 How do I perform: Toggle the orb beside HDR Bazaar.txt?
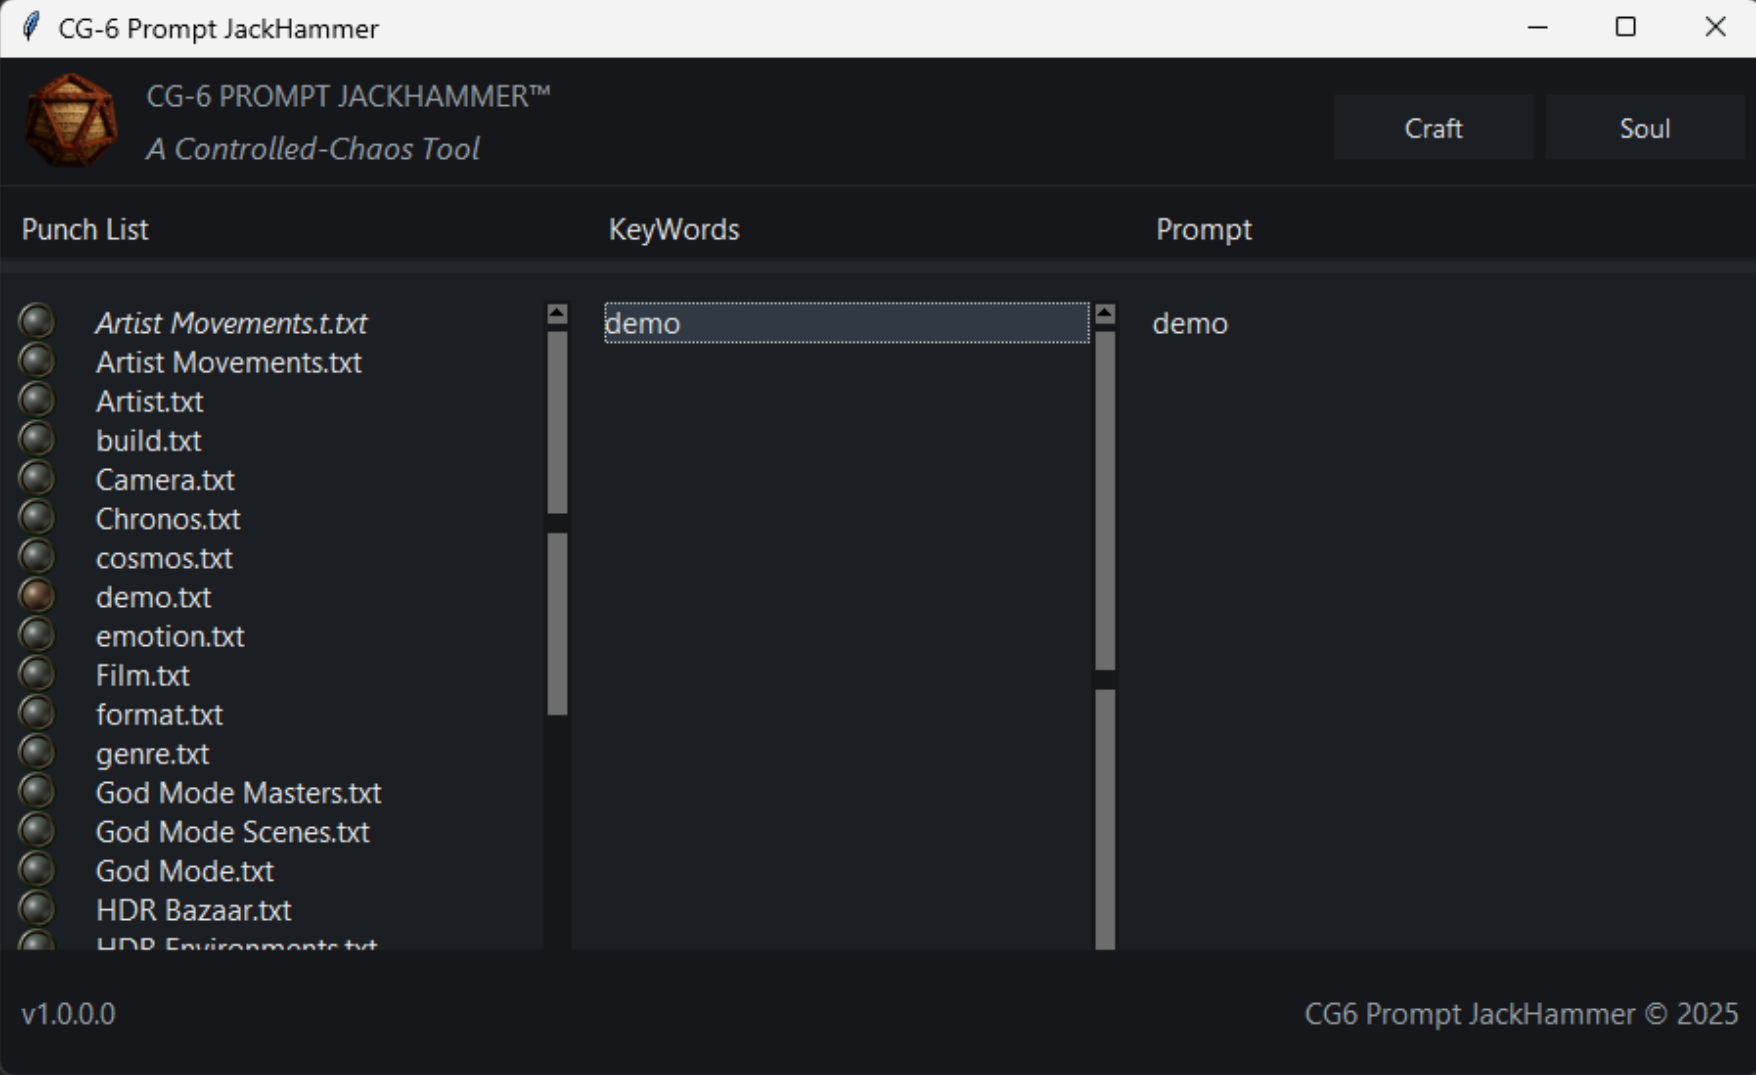[x=37, y=908]
